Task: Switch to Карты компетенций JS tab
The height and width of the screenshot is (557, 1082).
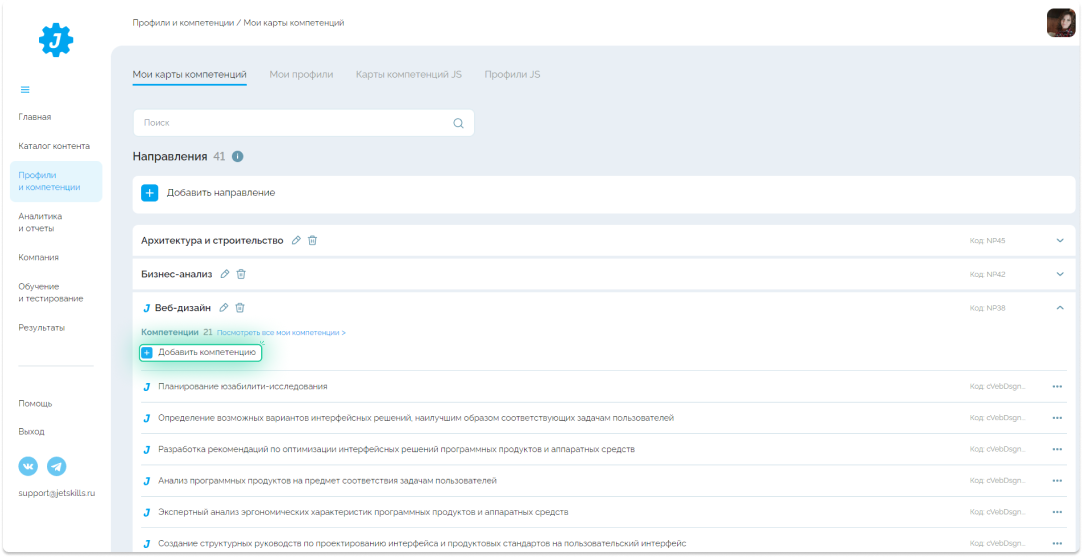Action: coord(408,75)
